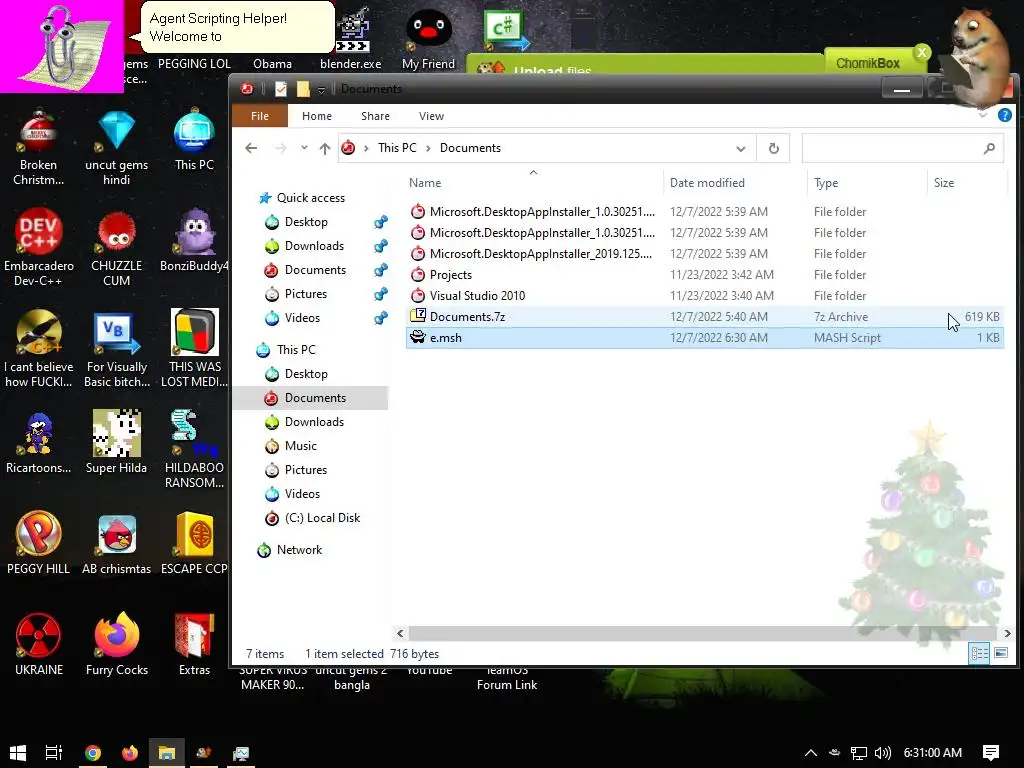Open the Share ribbon tab

click(375, 116)
